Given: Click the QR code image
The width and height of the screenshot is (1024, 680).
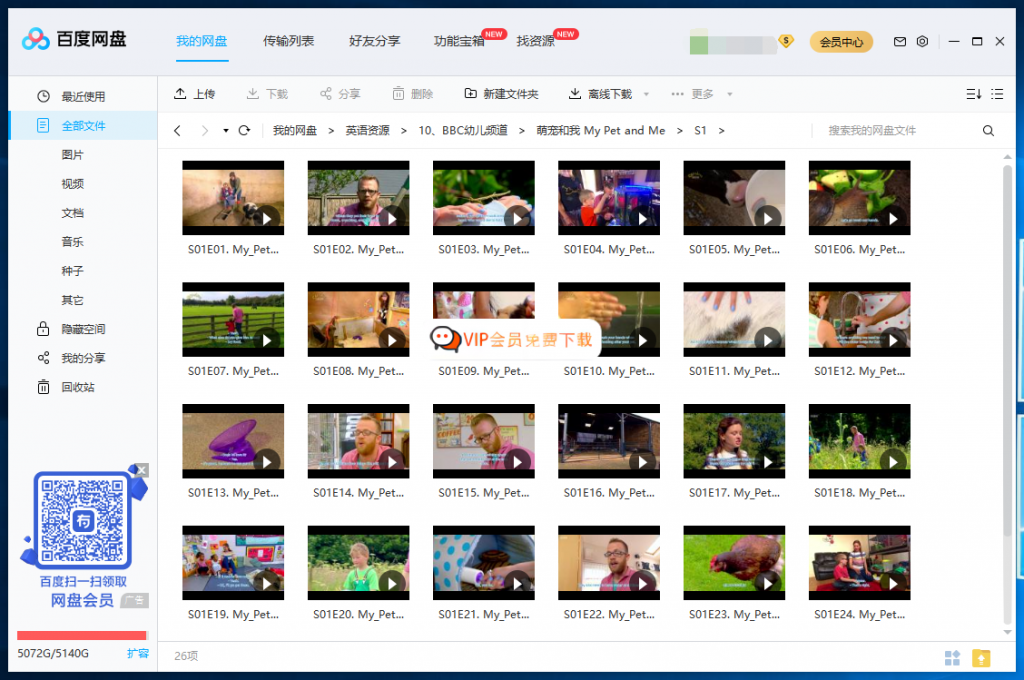Looking at the screenshot, I should coord(82,521).
